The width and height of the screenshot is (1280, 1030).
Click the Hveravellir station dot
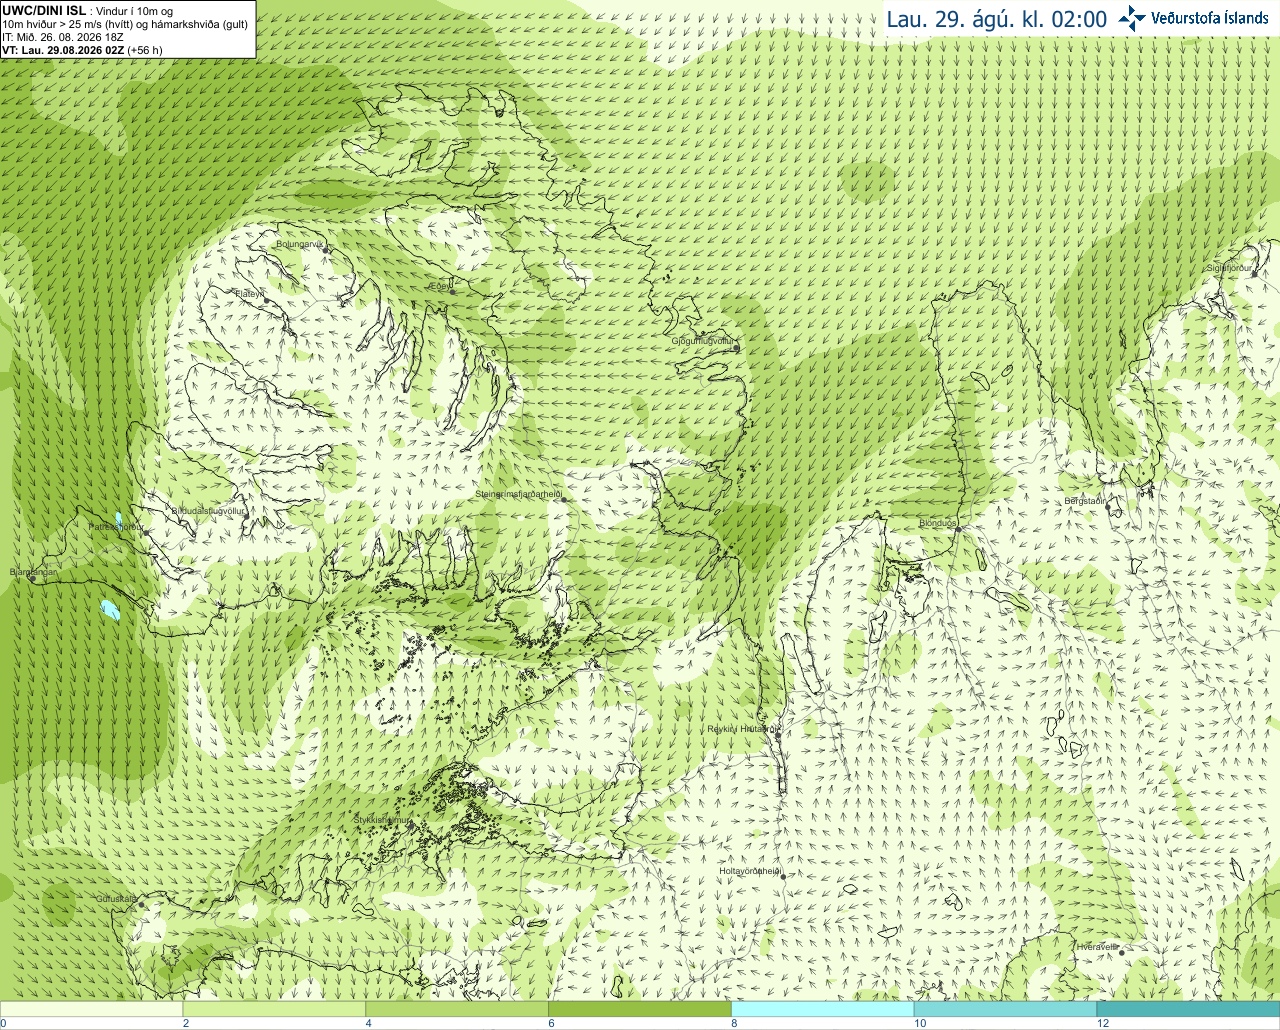pos(1121,953)
